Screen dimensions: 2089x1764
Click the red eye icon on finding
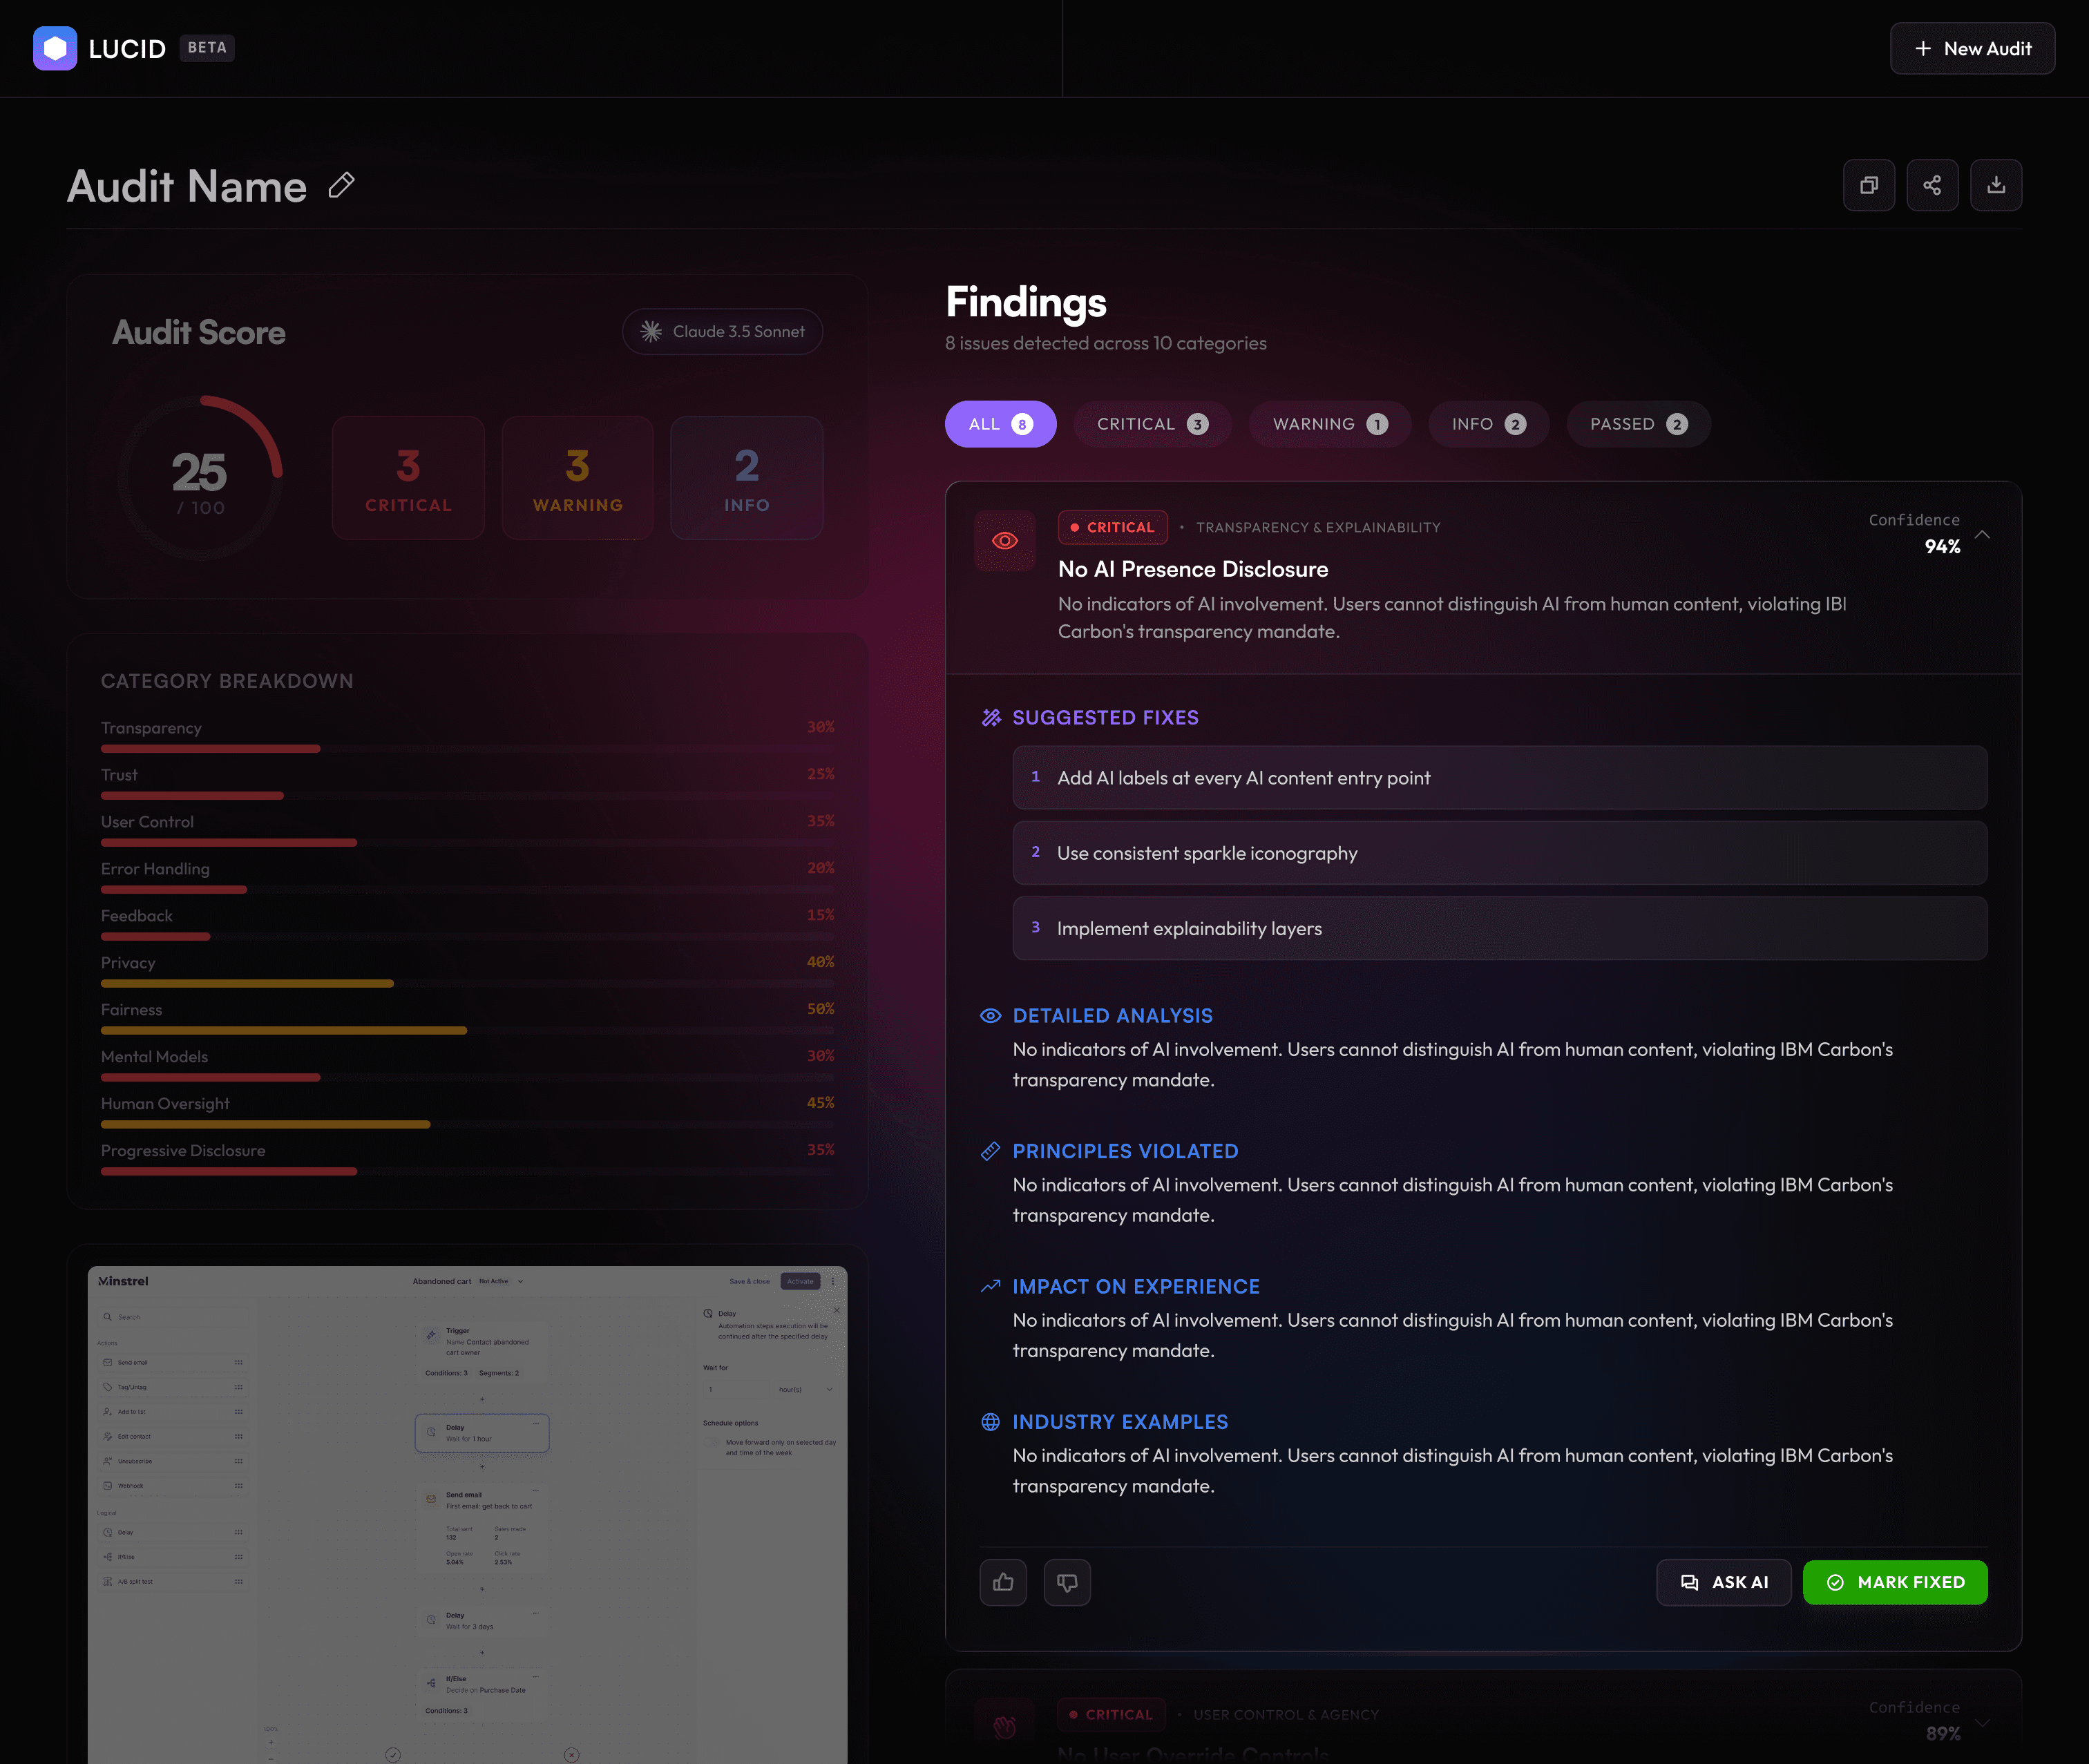click(x=1004, y=541)
